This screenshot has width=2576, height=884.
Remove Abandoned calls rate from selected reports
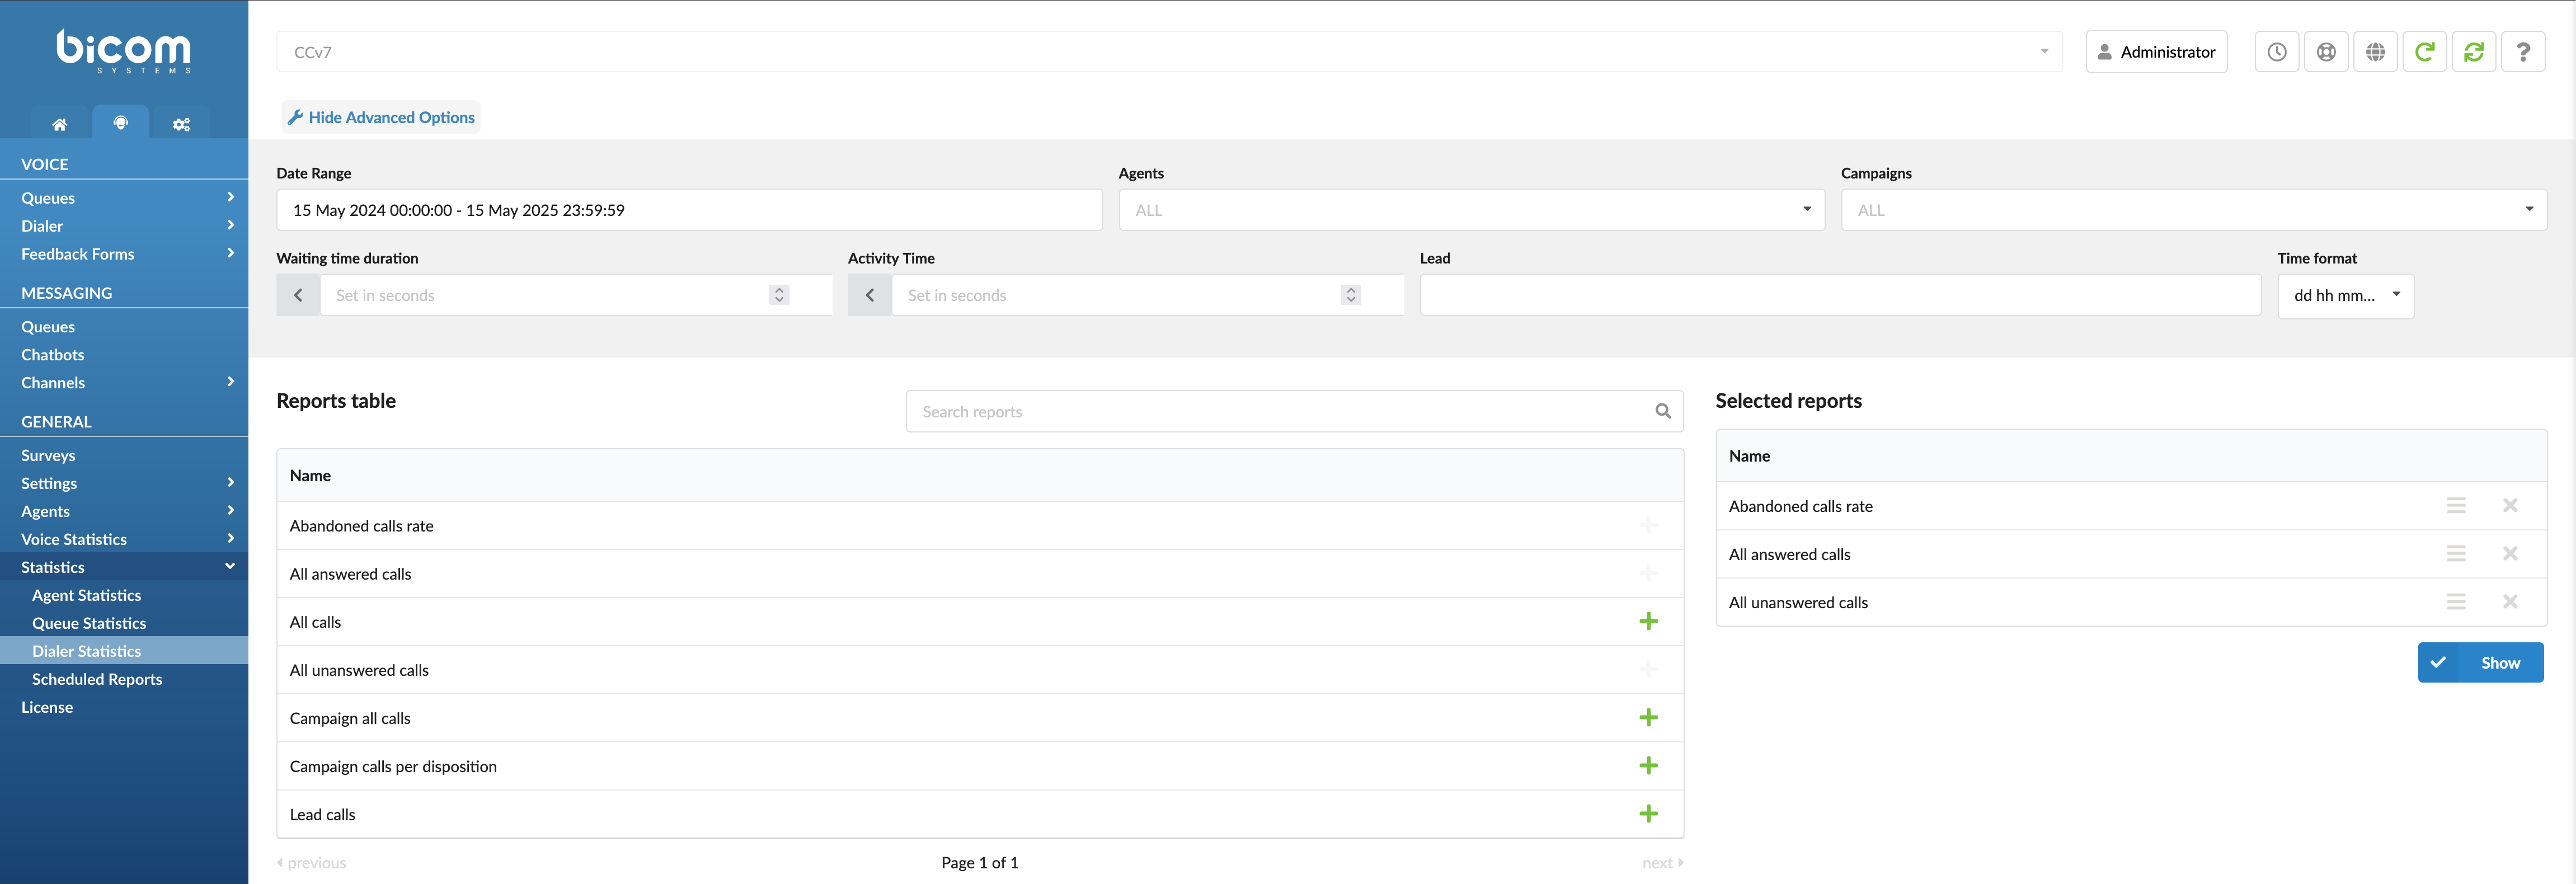pos(2510,505)
